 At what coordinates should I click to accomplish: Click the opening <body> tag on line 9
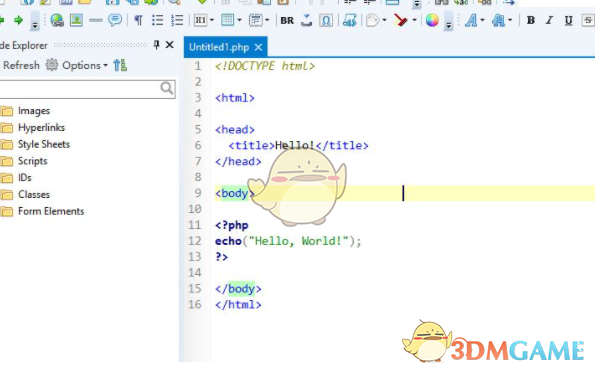[x=235, y=193]
